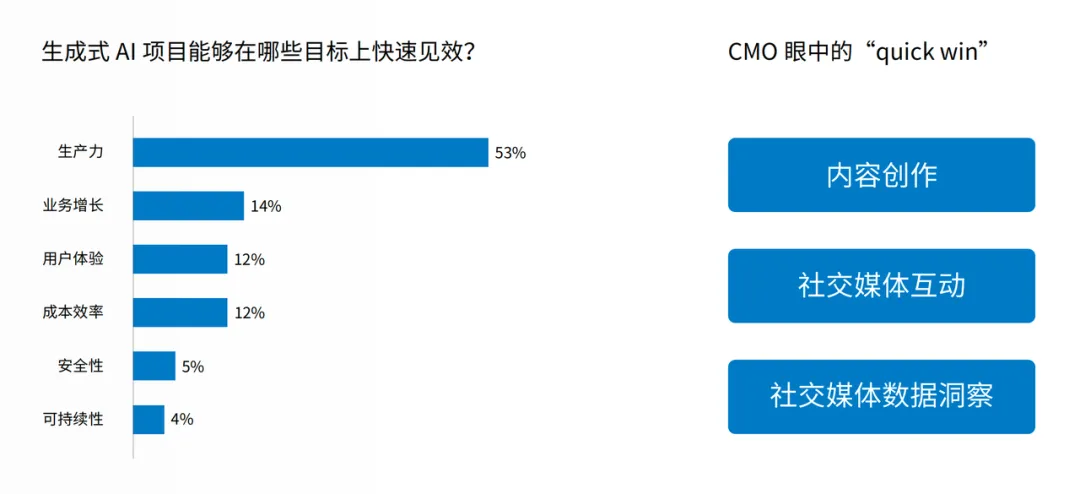This screenshot has height=494, width=1080.
Task: Click the 业务增长 axis label
Action: pyautogui.click(x=73, y=206)
